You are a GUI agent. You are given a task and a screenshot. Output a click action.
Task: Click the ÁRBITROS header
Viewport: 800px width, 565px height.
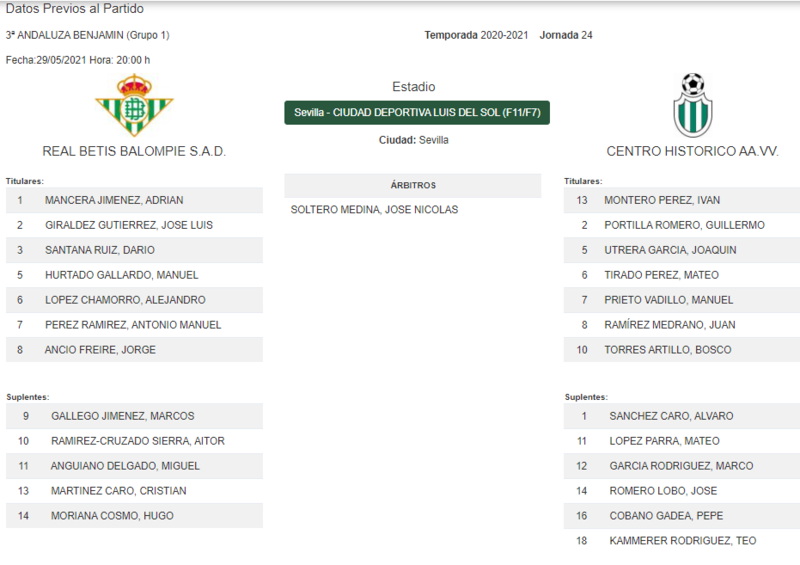click(x=413, y=185)
